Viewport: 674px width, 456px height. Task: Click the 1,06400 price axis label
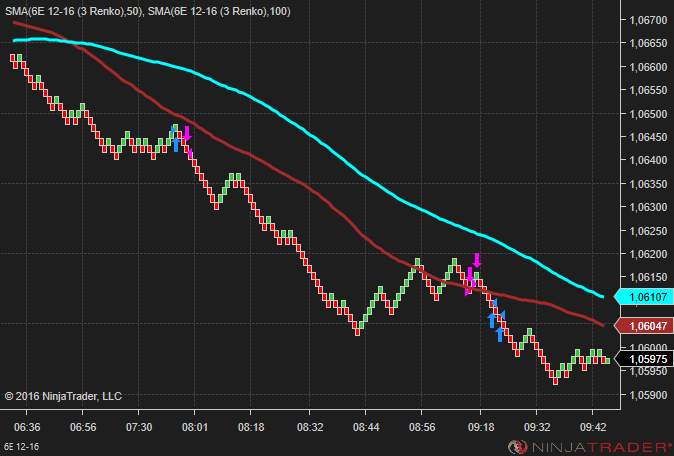tap(648, 160)
